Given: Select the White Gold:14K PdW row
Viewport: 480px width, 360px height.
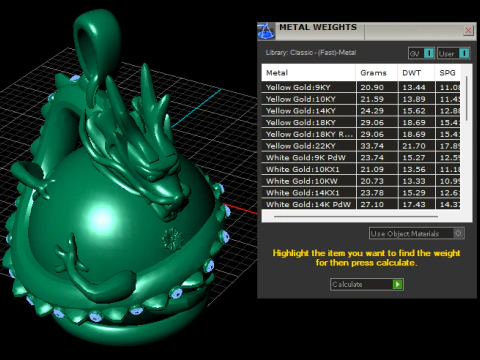Looking at the screenshot, I should [x=361, y=204].
